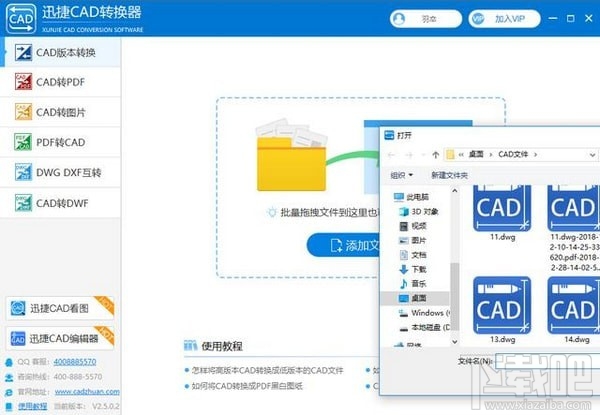The image size is (600, 415).
Task: Switch to CAD转图片 mode
Action: [61, 112]
